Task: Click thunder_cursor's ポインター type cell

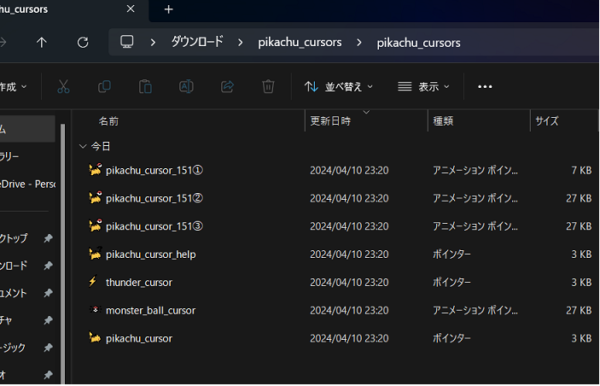Action: coord(452,282)
